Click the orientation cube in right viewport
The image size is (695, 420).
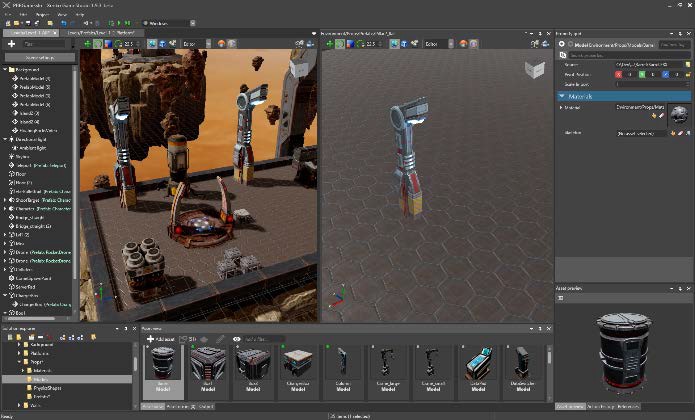click(534, 72)
